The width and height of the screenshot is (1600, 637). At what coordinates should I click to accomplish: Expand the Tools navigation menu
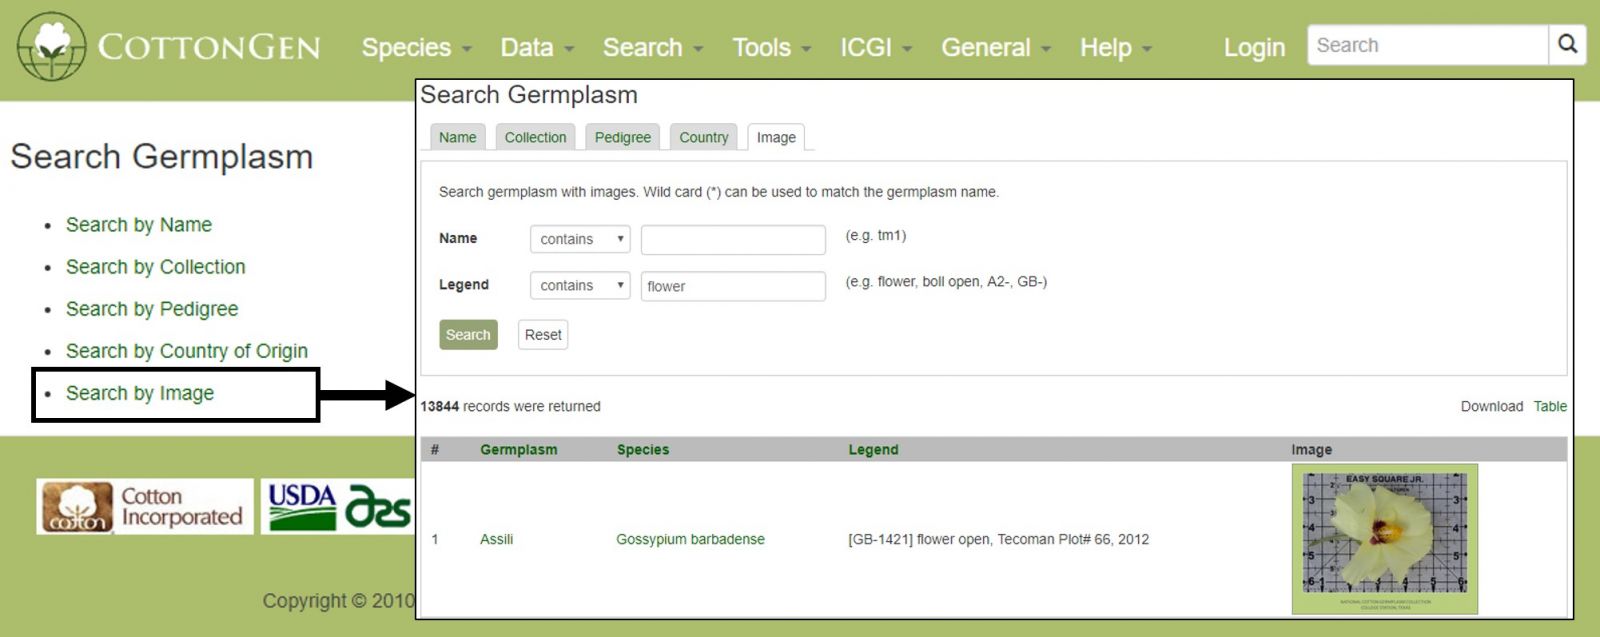click(x=771, y=47)
